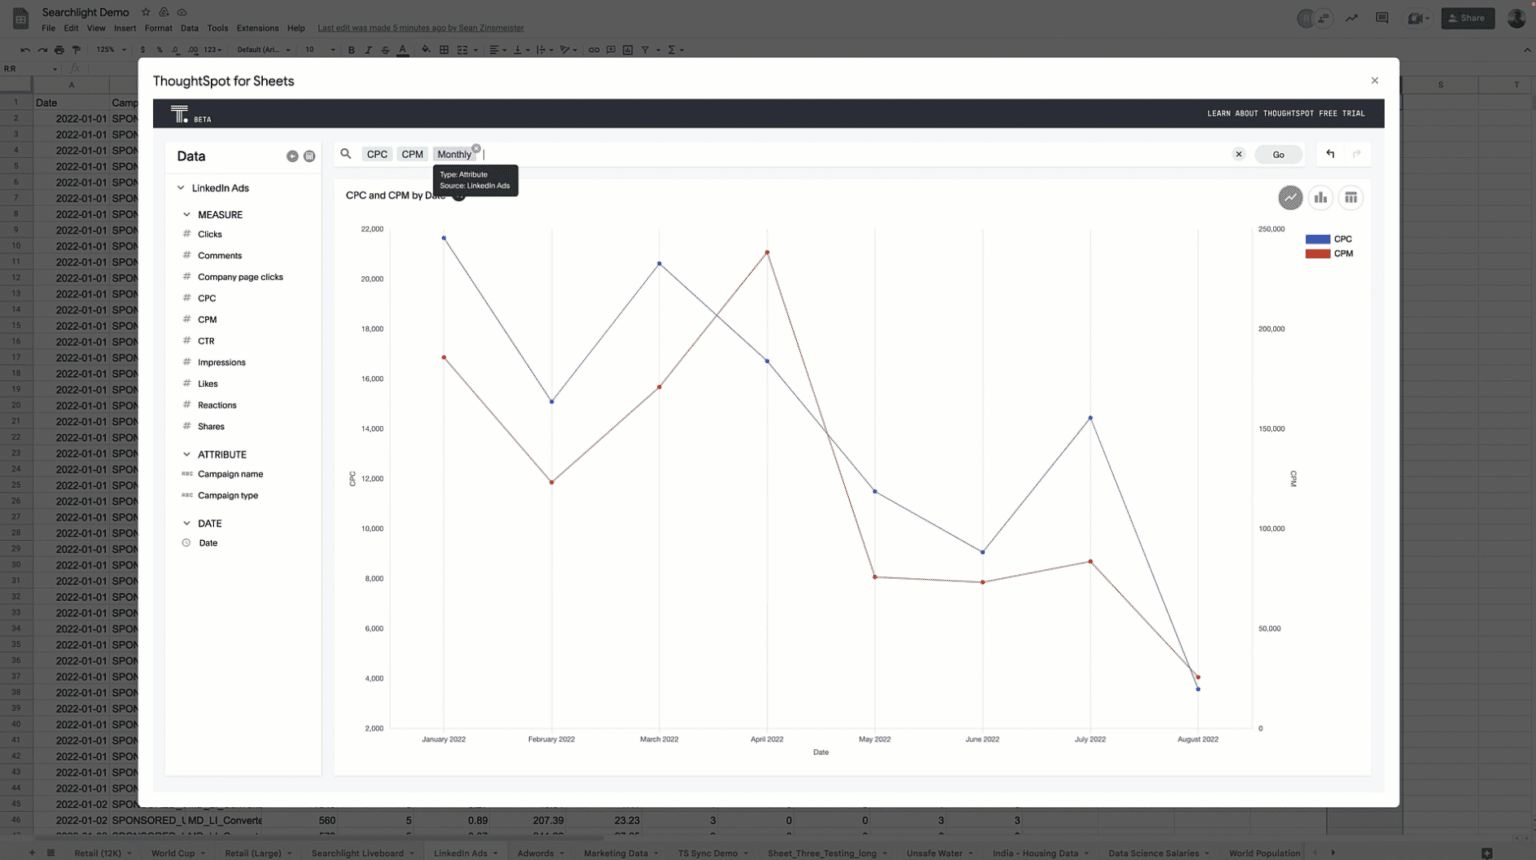The width and height of the screenshot is (1536, 860).
Task: Click the borders icon in Sheets
Action: pyautogui.click(x=444, y=49)
